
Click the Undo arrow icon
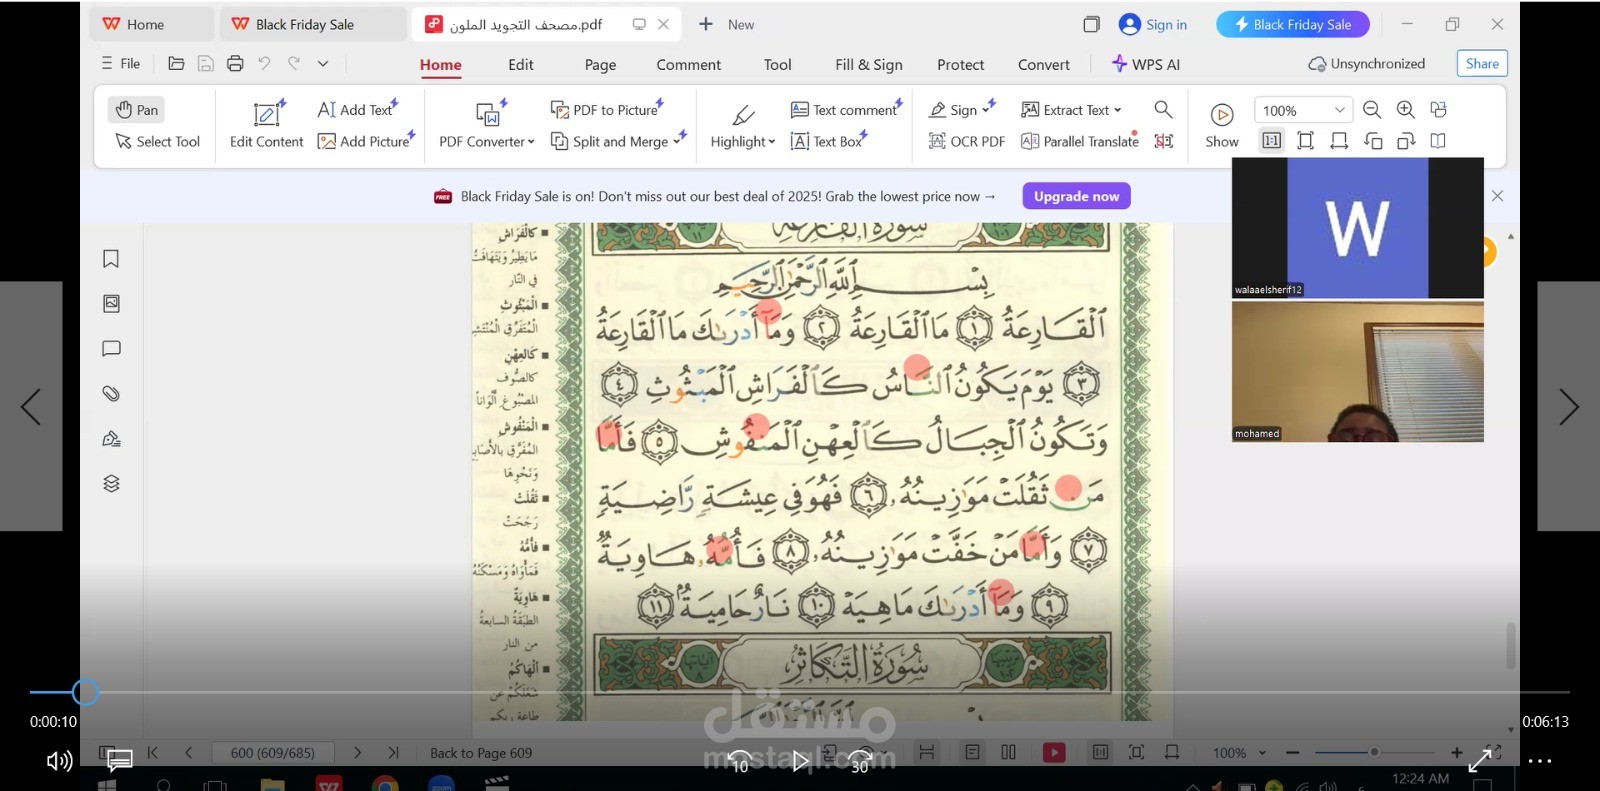pyautogui.click(x=264, y=63)
